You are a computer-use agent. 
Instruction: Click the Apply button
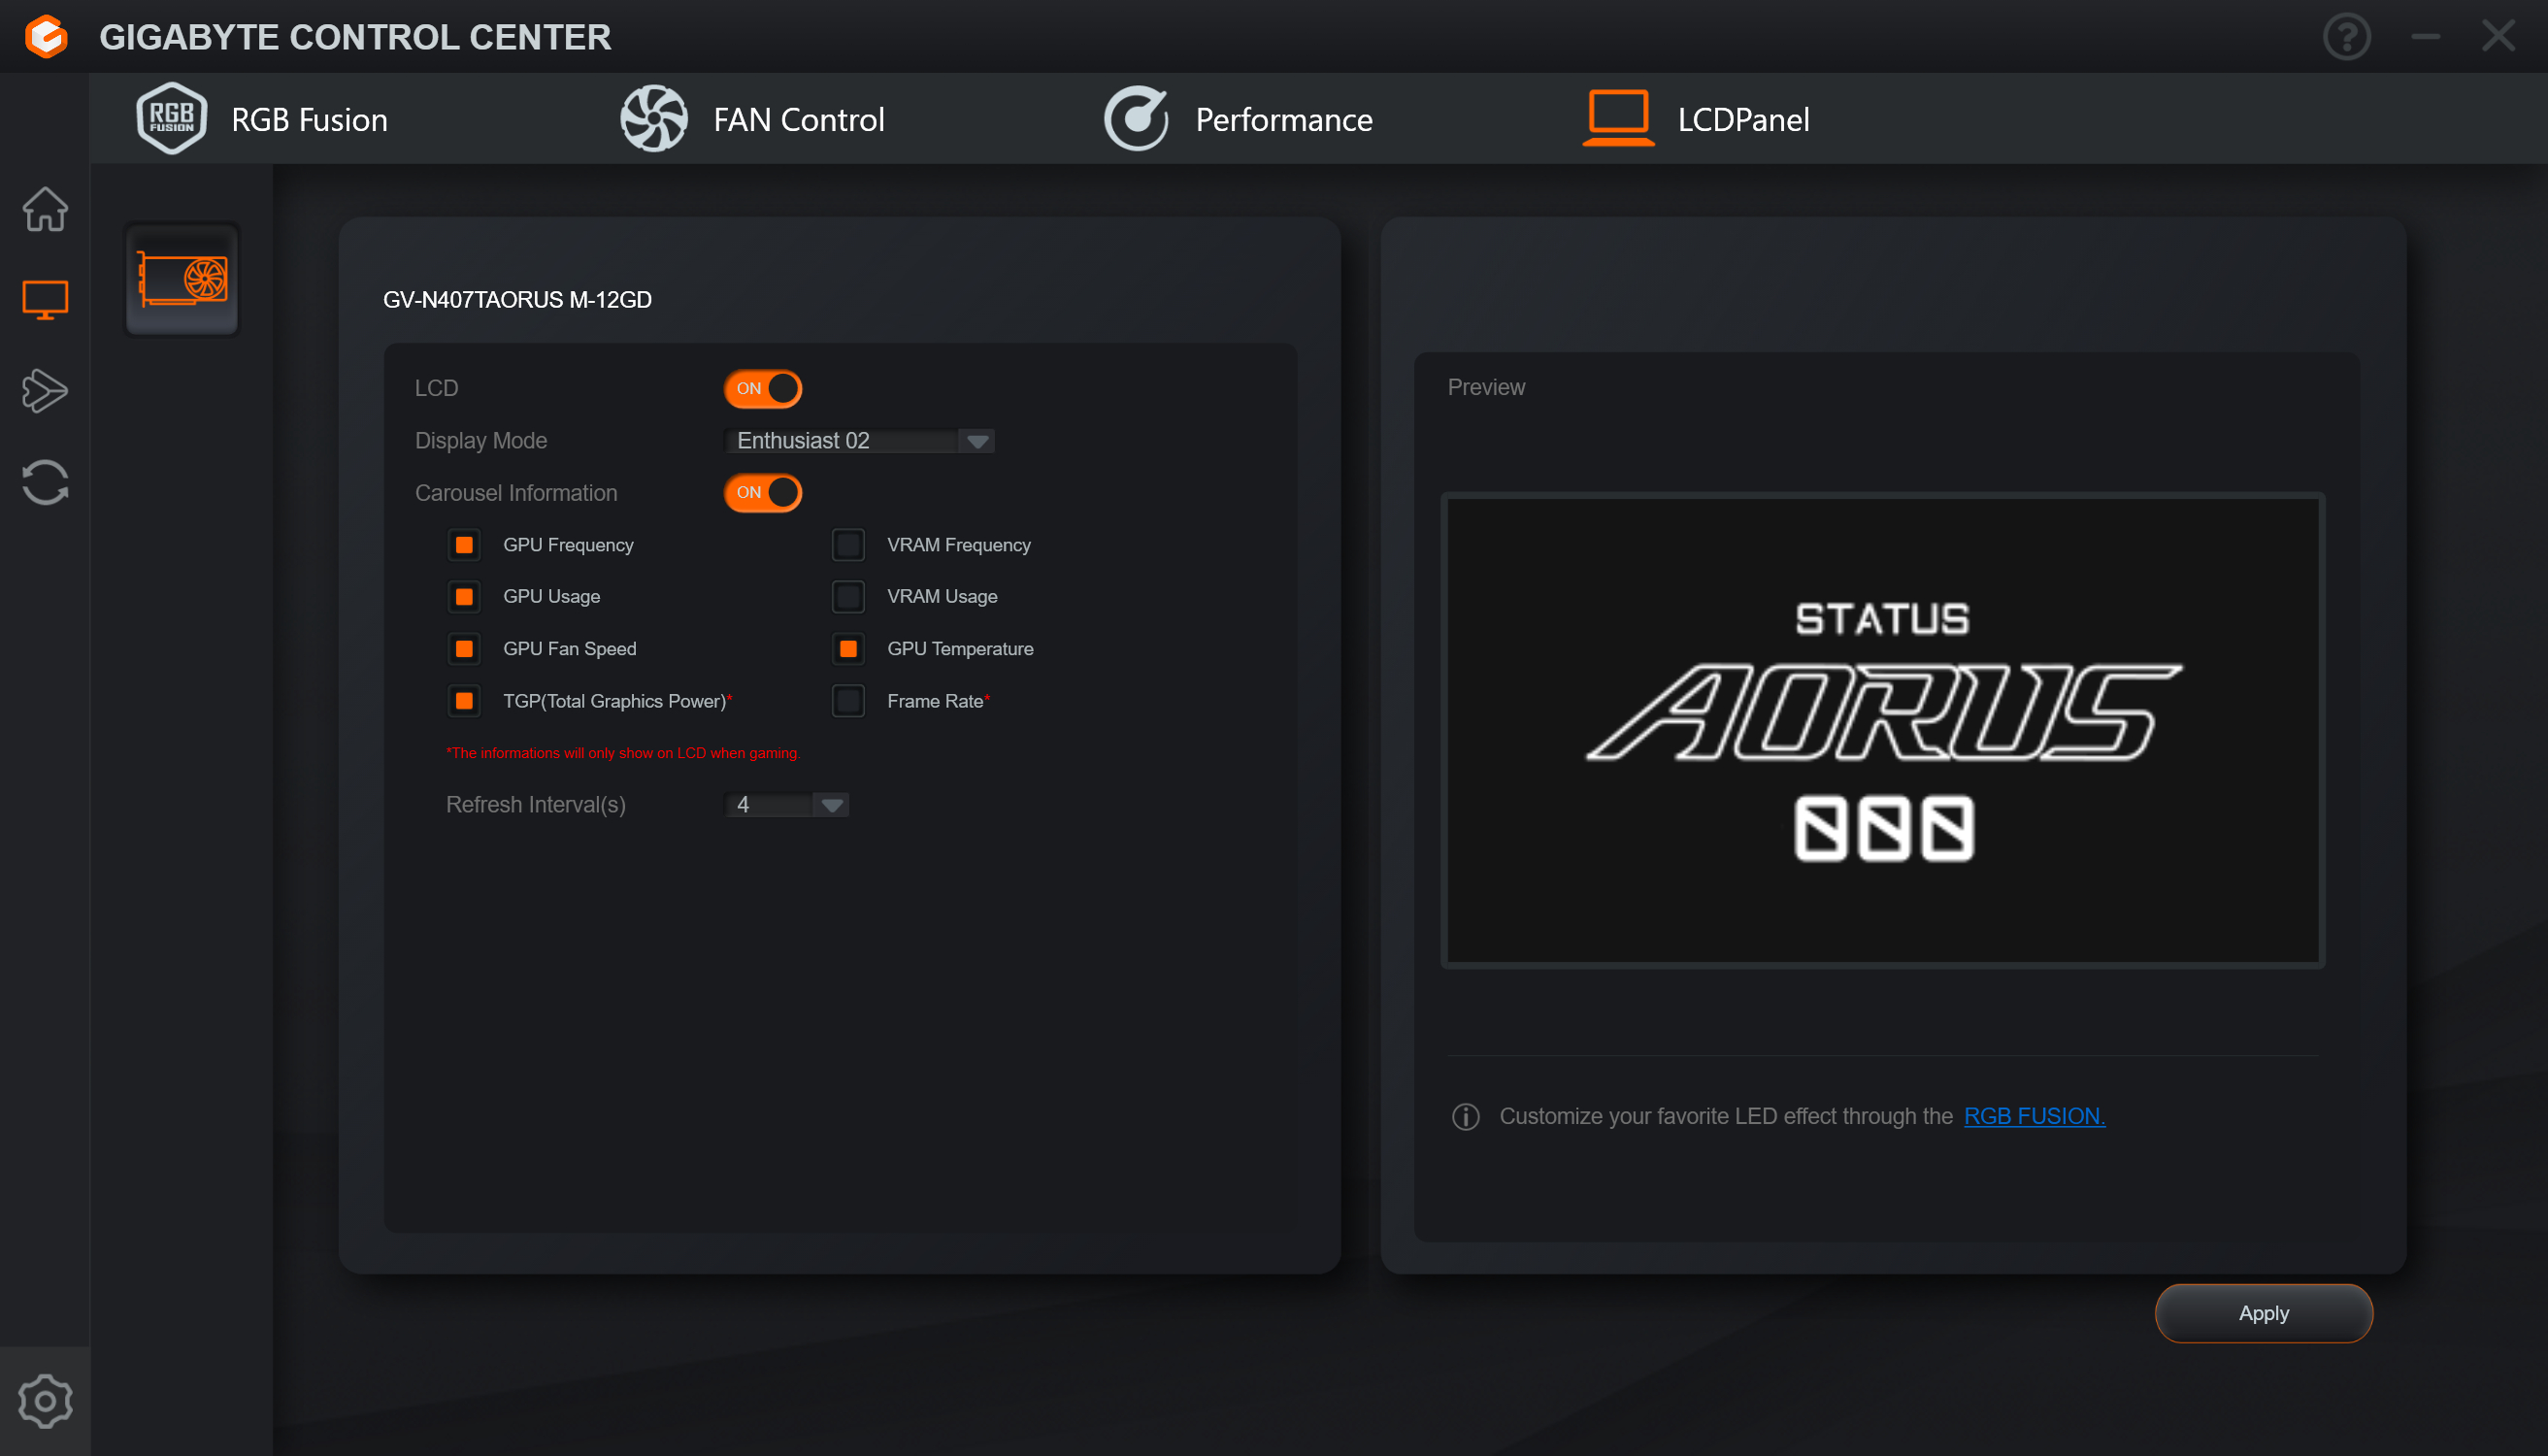(x=2263, y=1313)
